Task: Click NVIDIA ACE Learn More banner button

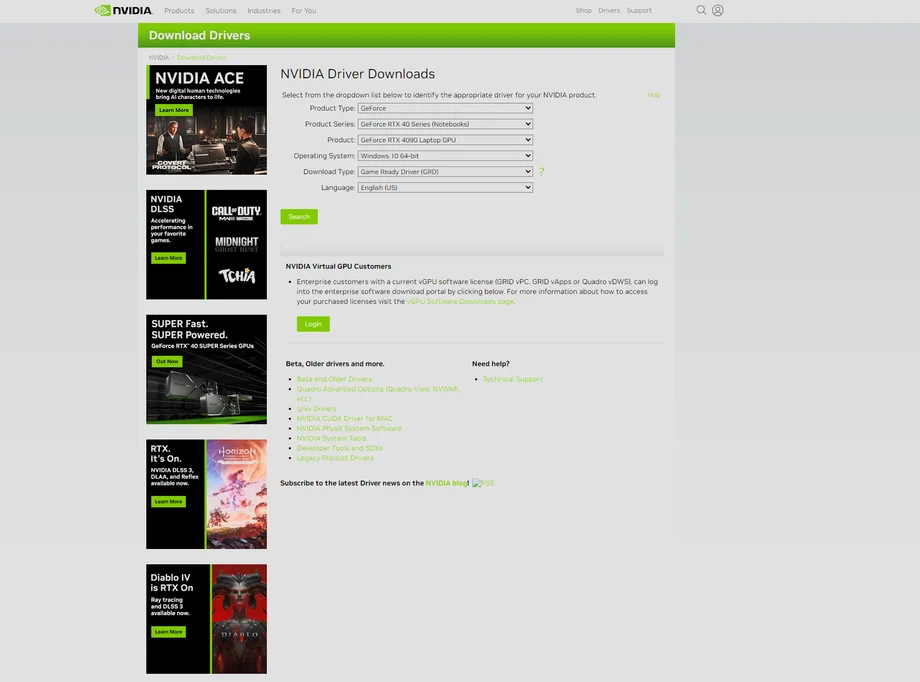Action: (173, 110)
